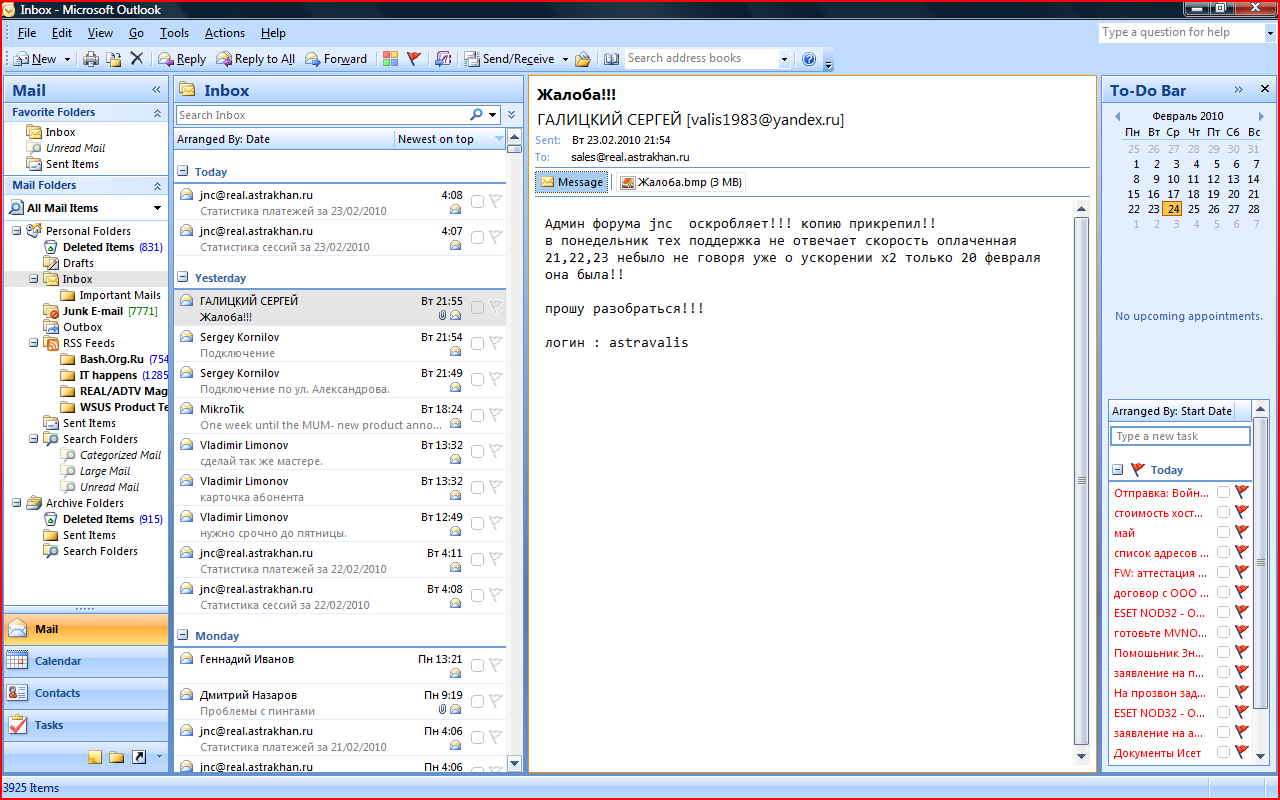Switch to the Calendar pane
The width and height of the screenshot is (1280, 800).
coord(86,661)
